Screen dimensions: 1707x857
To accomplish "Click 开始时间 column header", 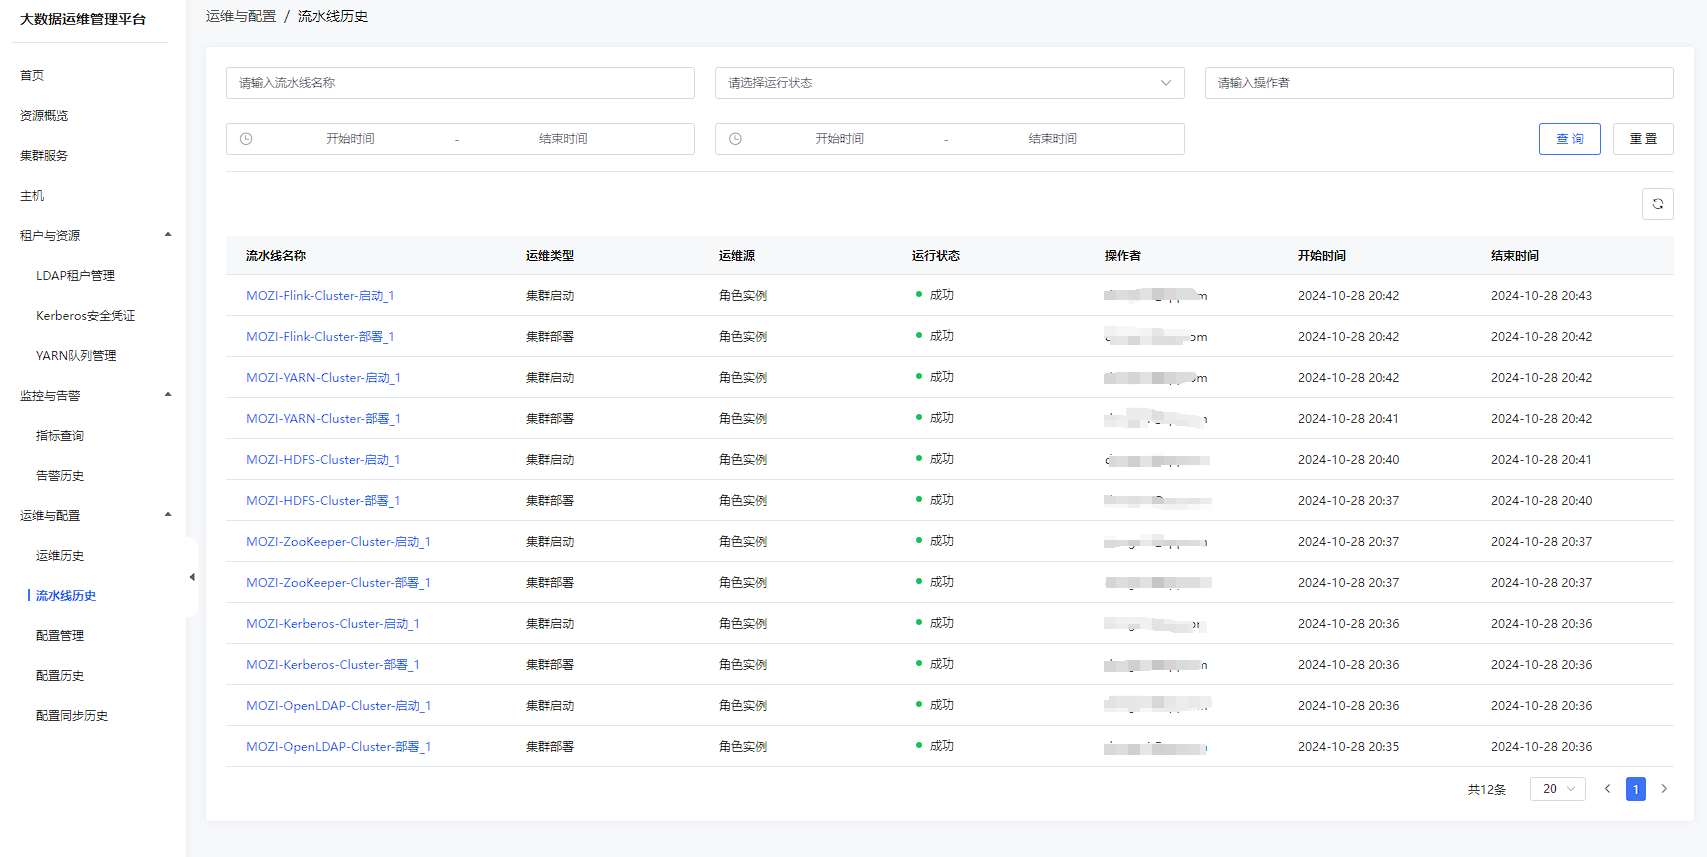I will [x=1322, y=255].
